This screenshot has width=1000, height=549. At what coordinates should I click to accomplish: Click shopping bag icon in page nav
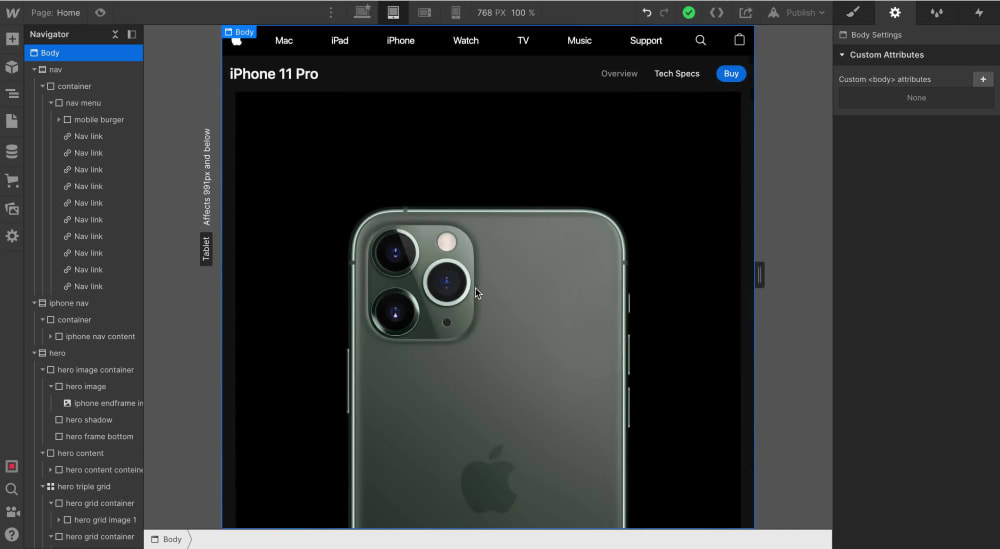(x=739, y=40)
